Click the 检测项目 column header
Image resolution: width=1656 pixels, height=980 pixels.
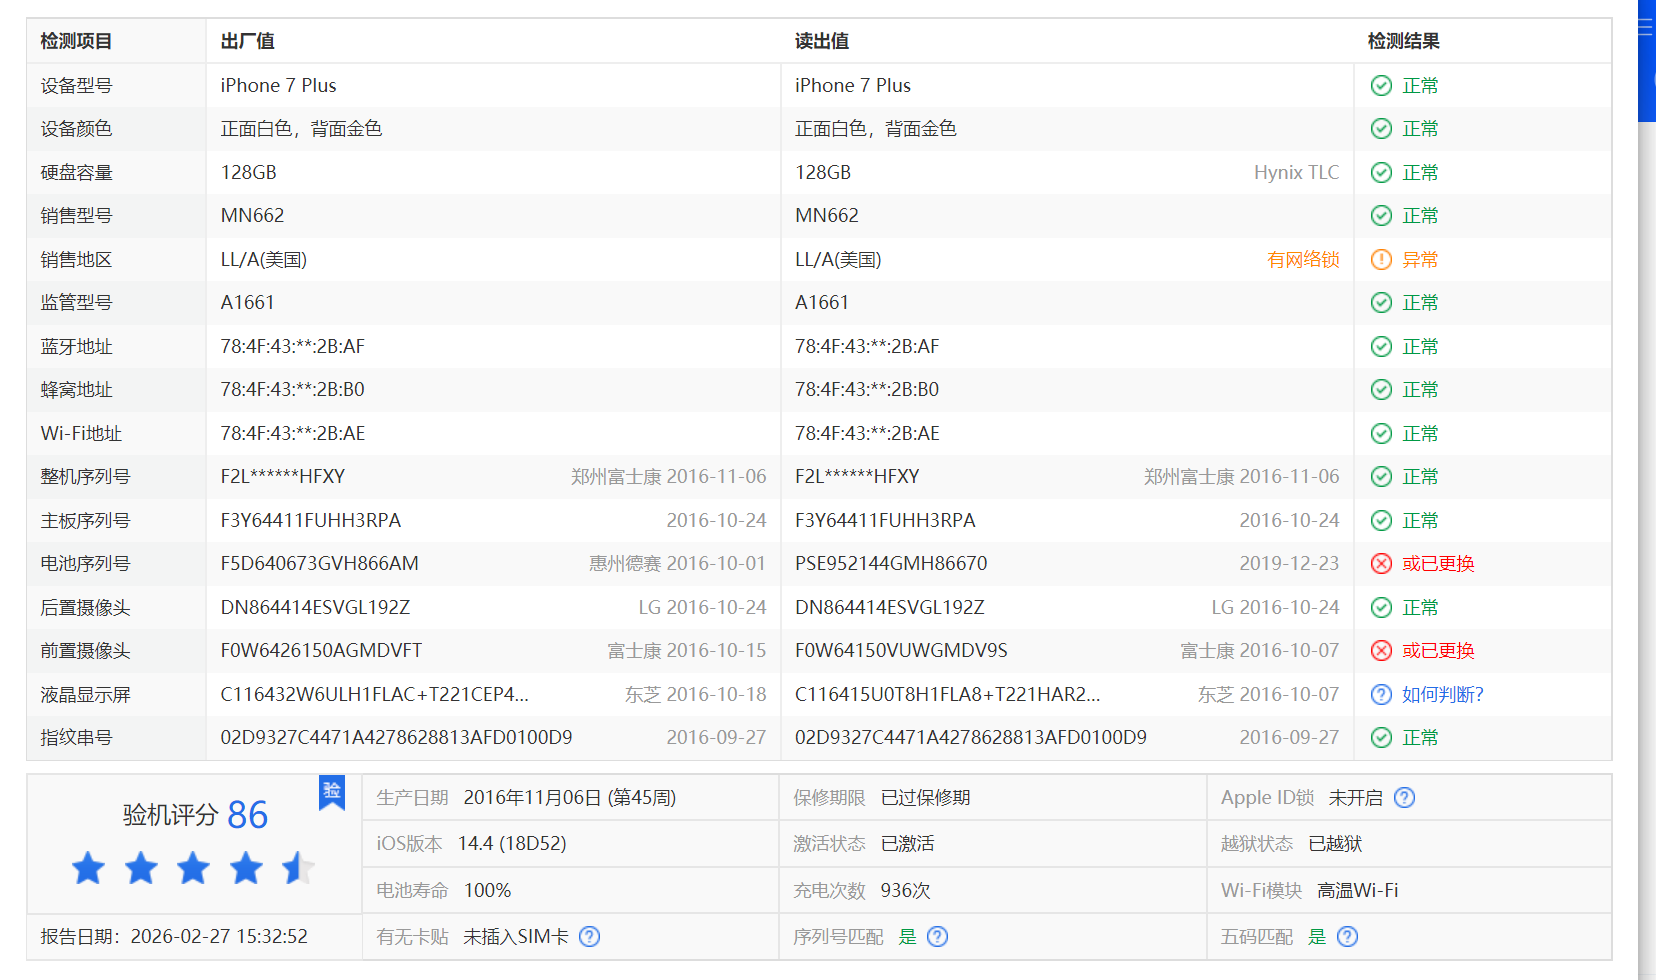76,41
